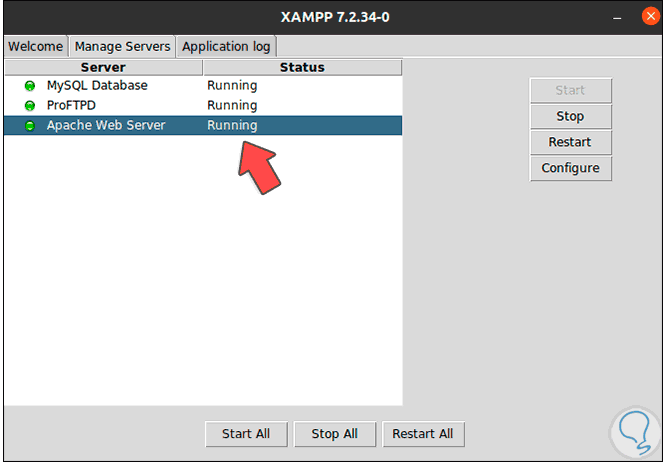
Task: Open the Application log tab
Action: point(226,46)
